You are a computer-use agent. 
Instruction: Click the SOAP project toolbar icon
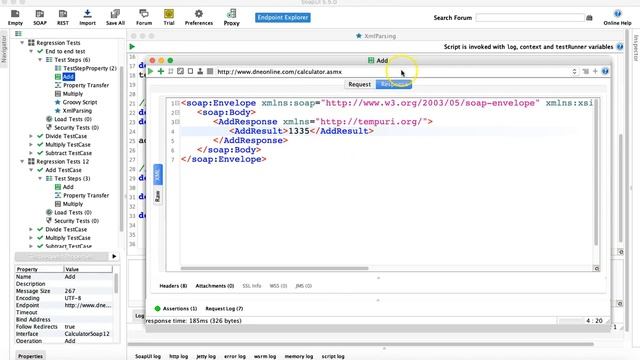[x=40, y=18]
